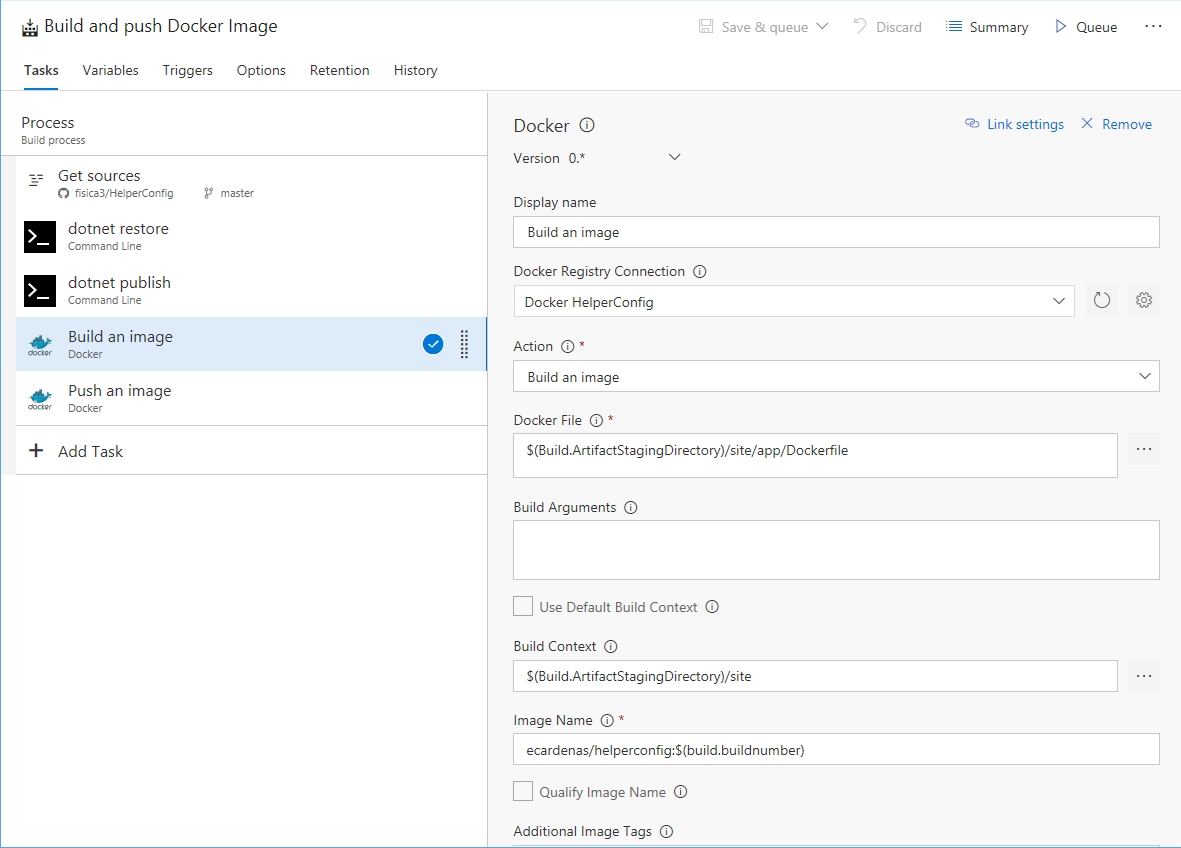The image size is (1181, 848).
Task: Click the plus icon of Add Task
Action: (35, 450)
